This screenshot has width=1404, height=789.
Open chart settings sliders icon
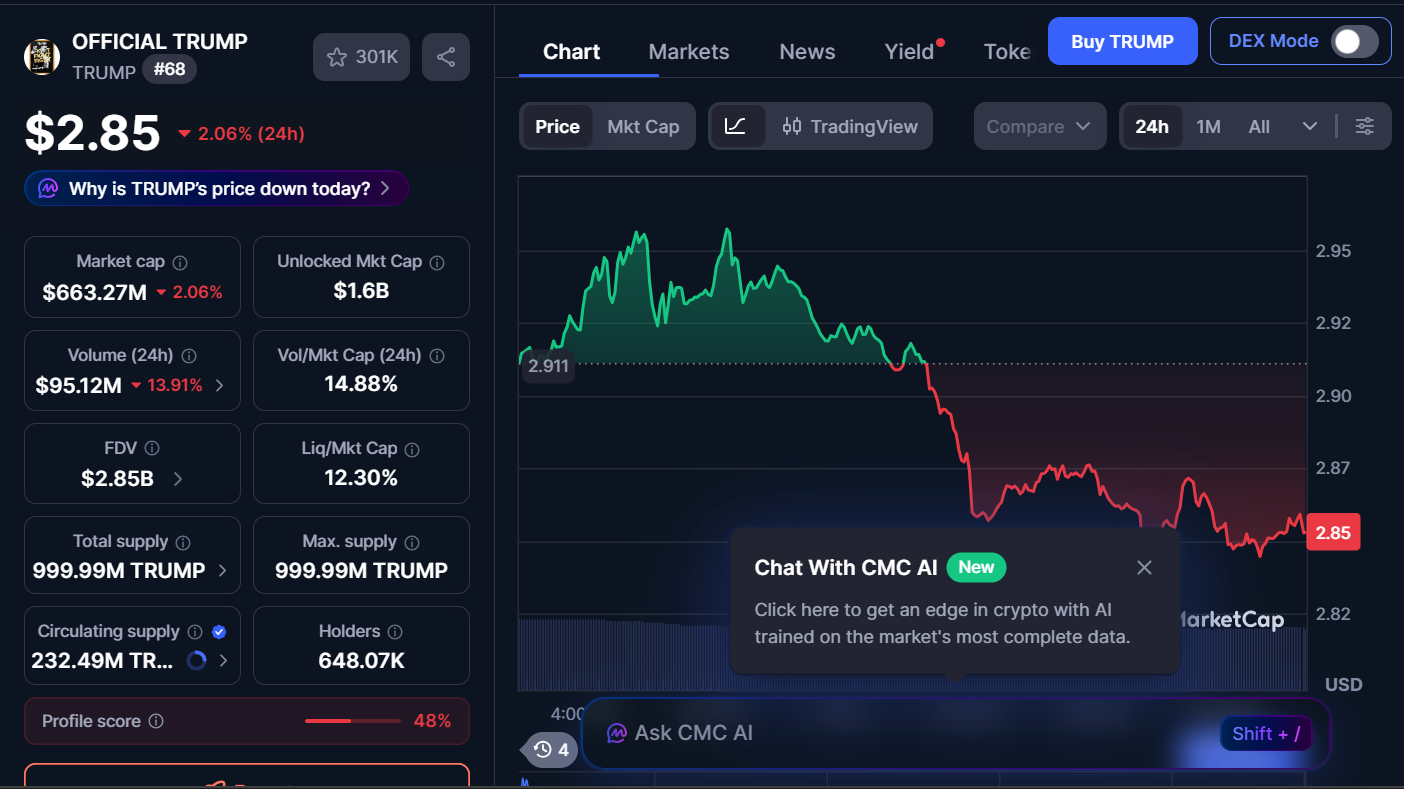point(1364,126)
